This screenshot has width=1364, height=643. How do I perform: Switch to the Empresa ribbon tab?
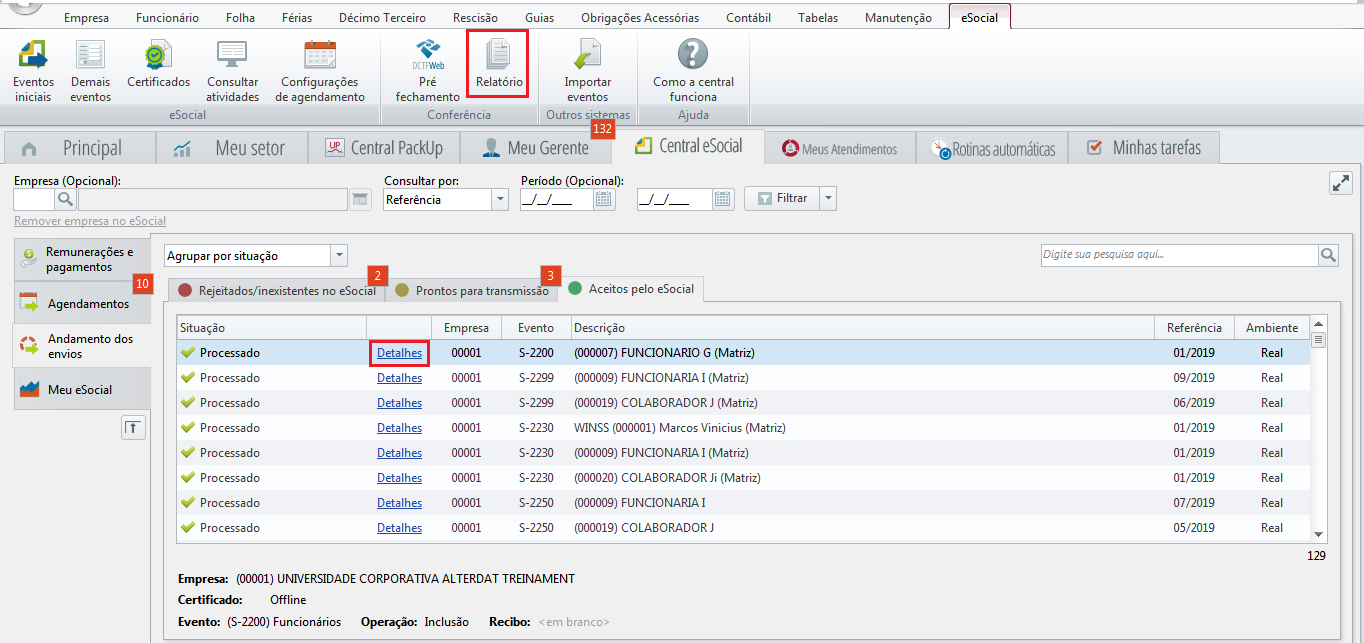pos(86,17)
